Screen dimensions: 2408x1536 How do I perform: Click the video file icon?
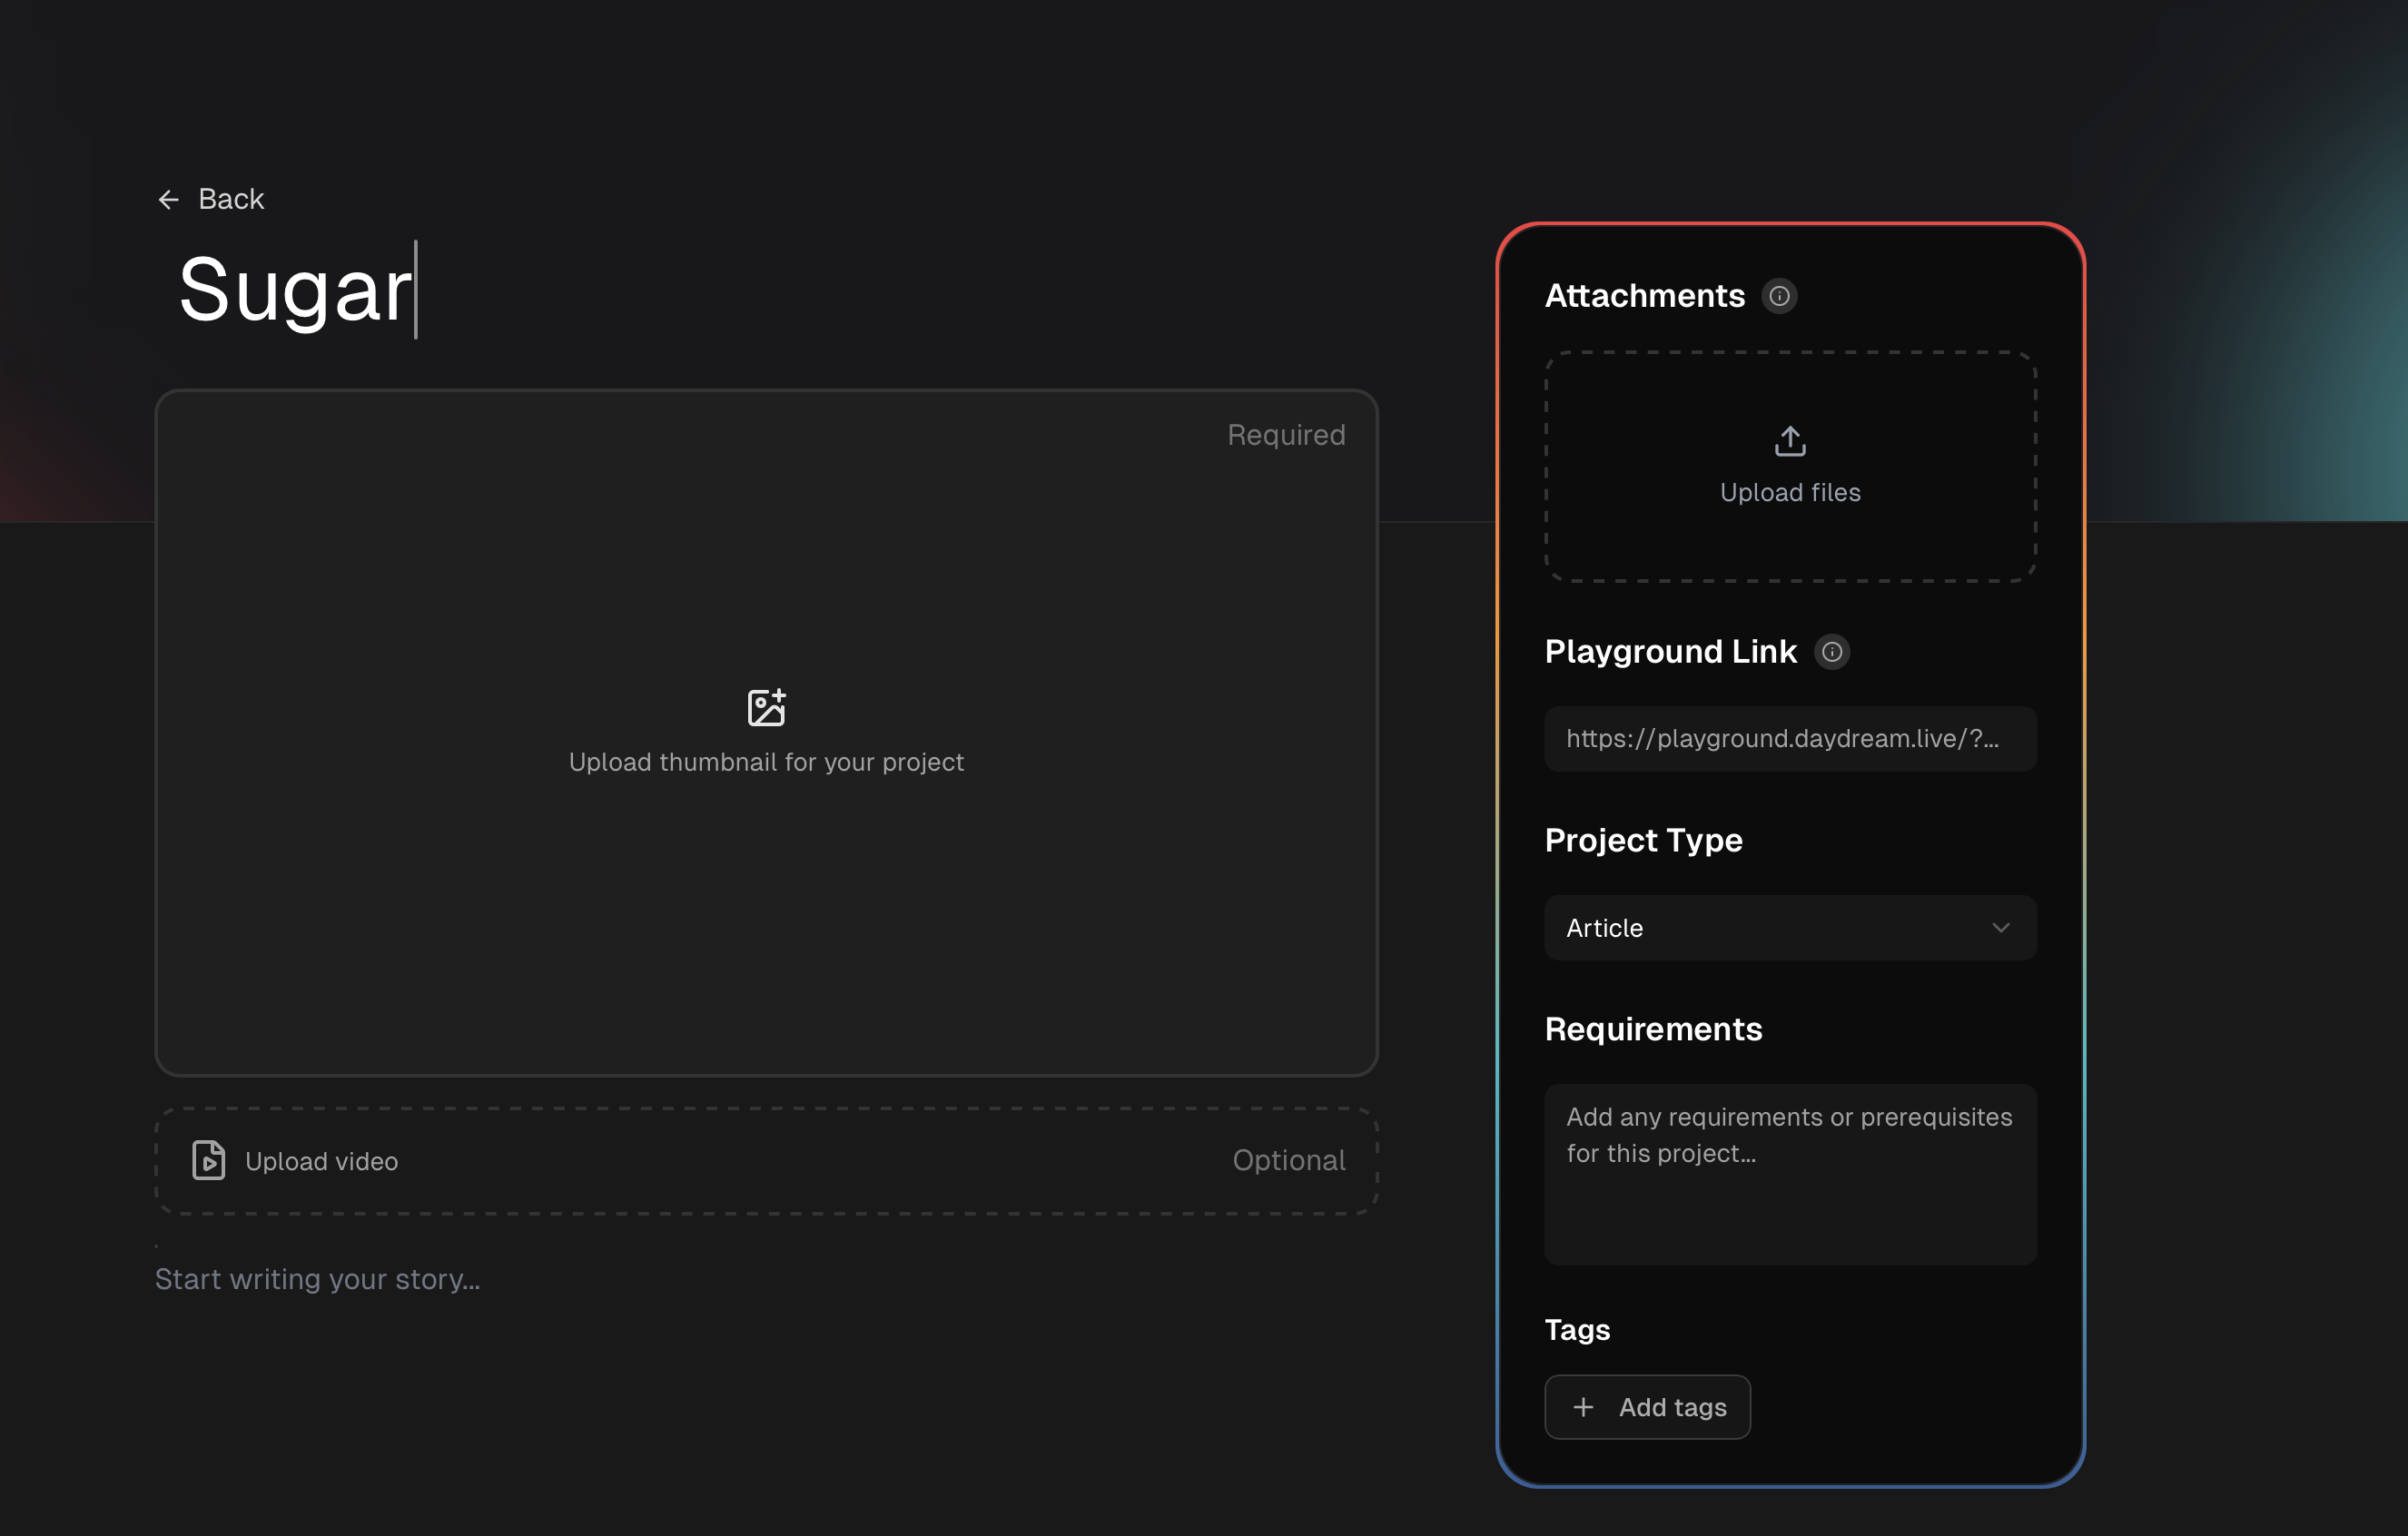208,1160
